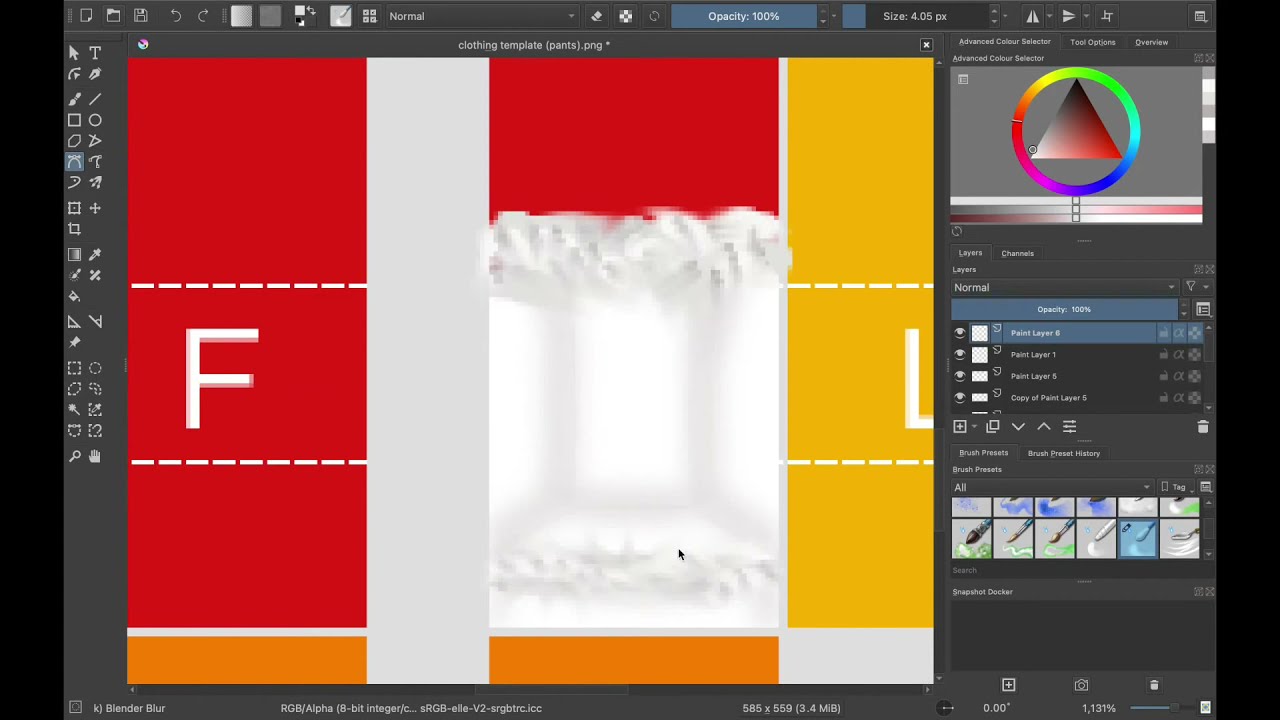This screenshot has height=720, width=1280.
Task: Open the Advanced Colour Selector tab
Action: tap(1004, 42)
